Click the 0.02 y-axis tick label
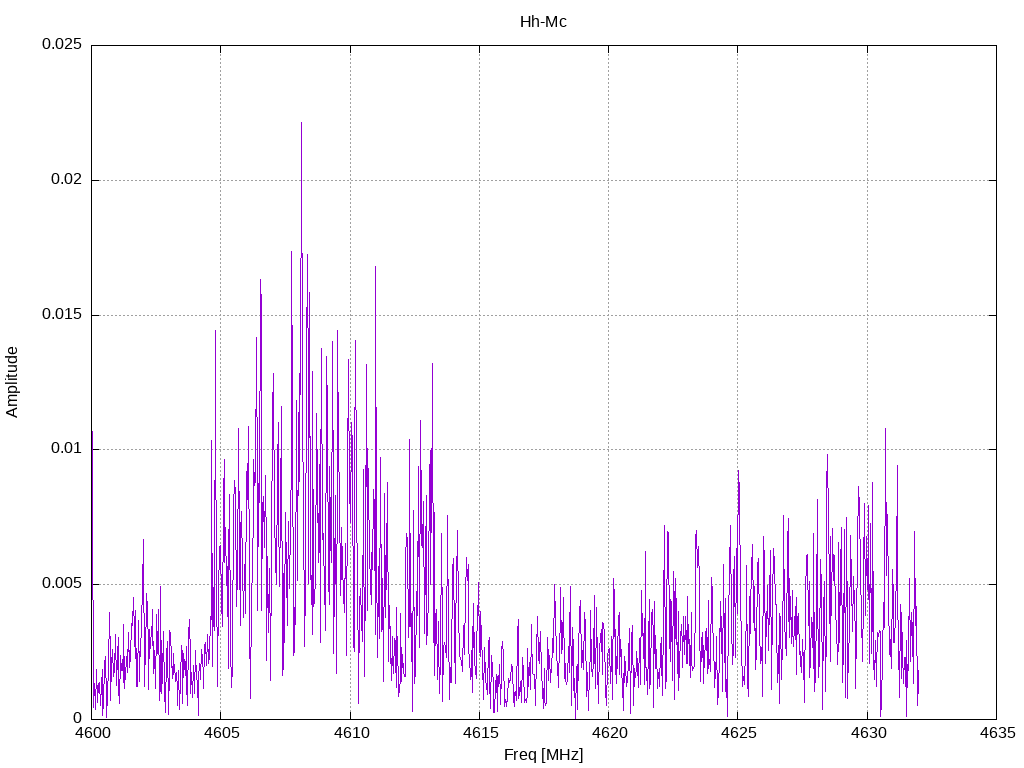1024x768 pixels. tap(64, 180)
